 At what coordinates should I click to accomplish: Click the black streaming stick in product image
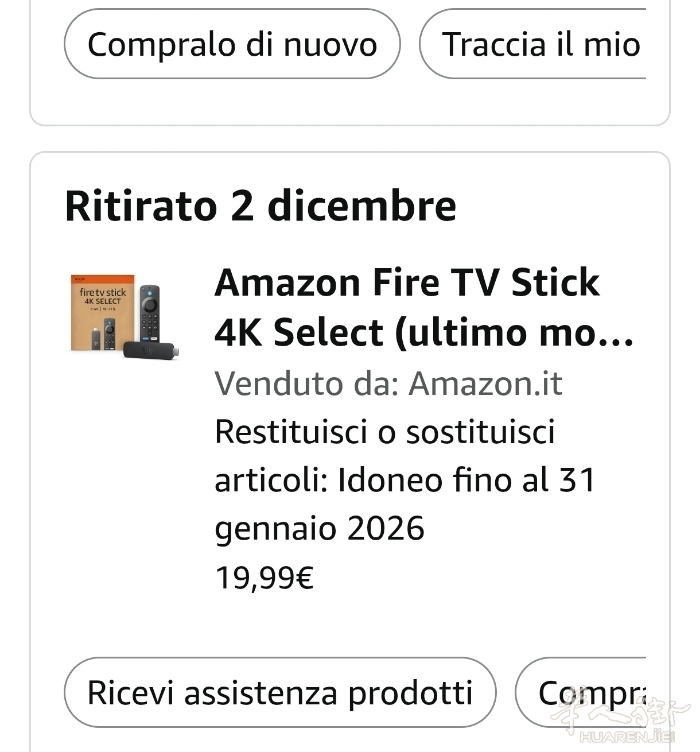[149, 349]
